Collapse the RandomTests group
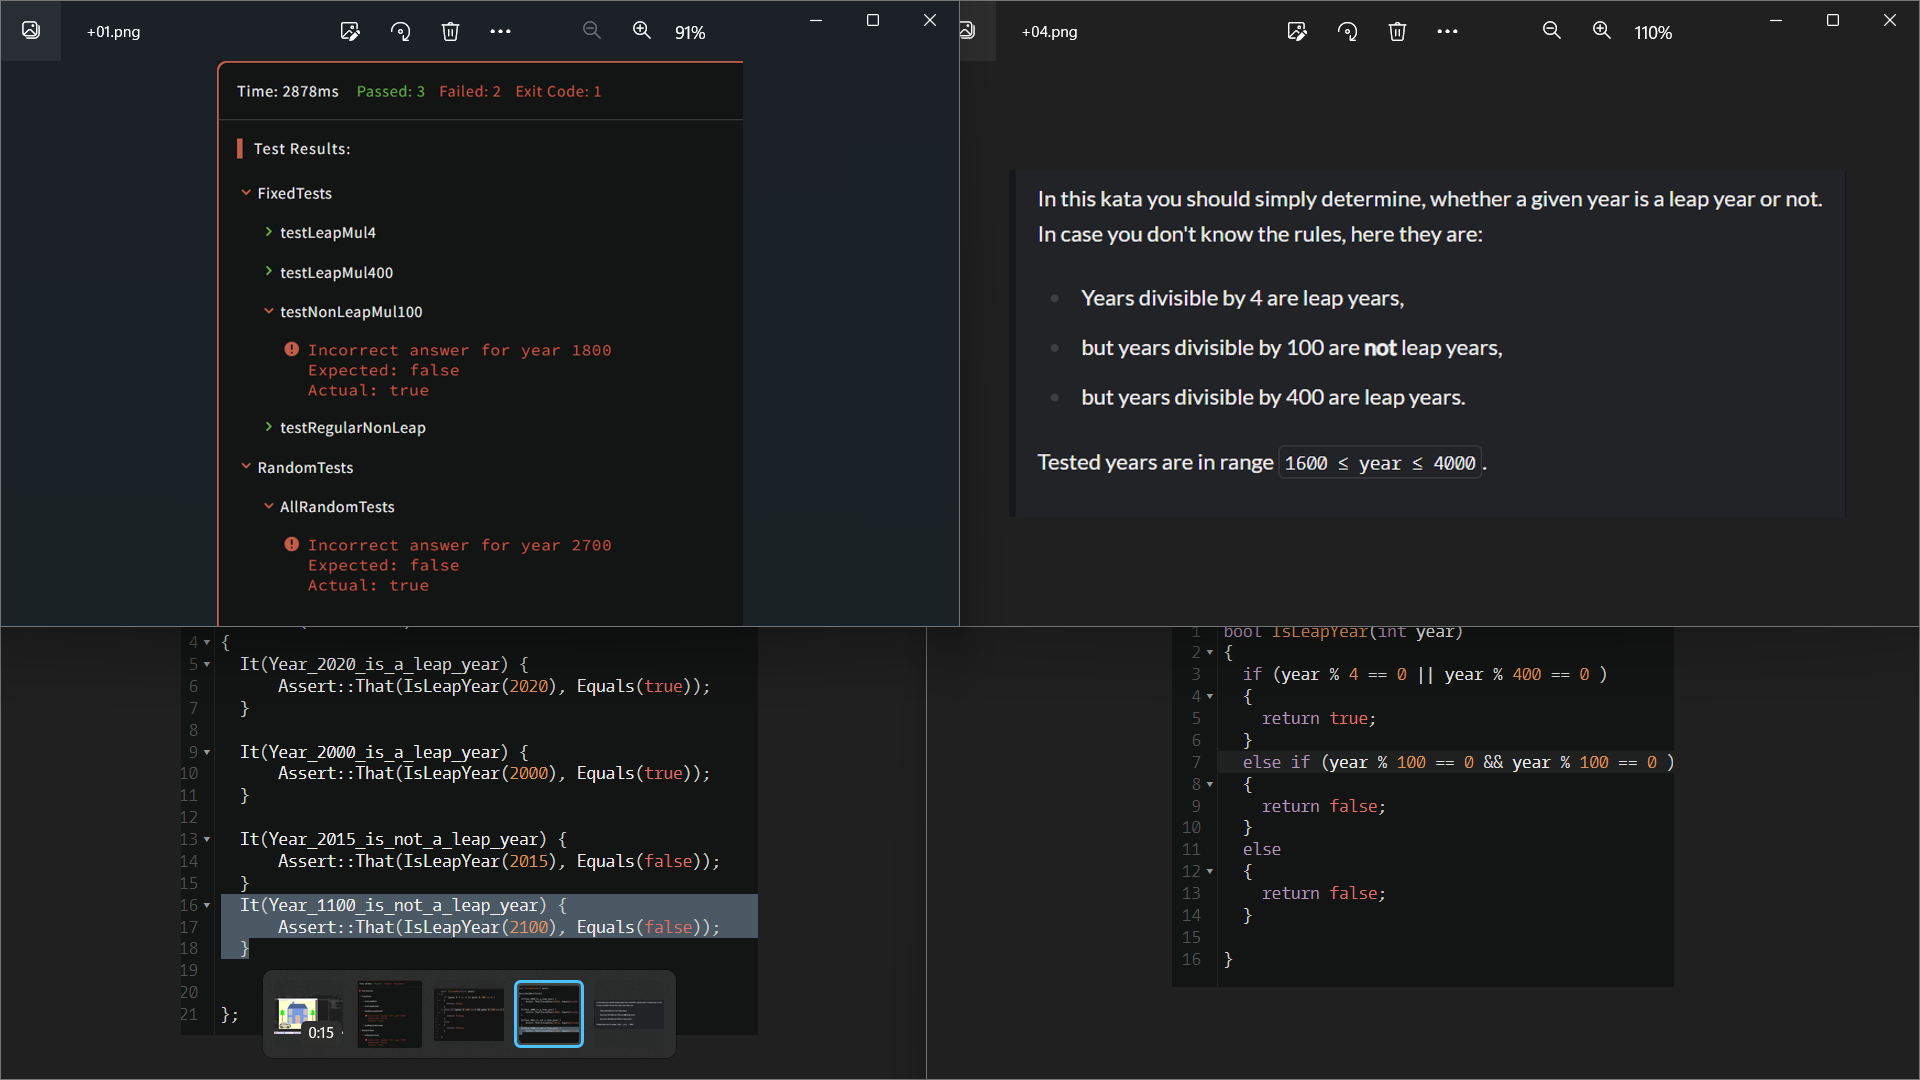This screenshot has width=1920, height=1080. click(246, 467)
